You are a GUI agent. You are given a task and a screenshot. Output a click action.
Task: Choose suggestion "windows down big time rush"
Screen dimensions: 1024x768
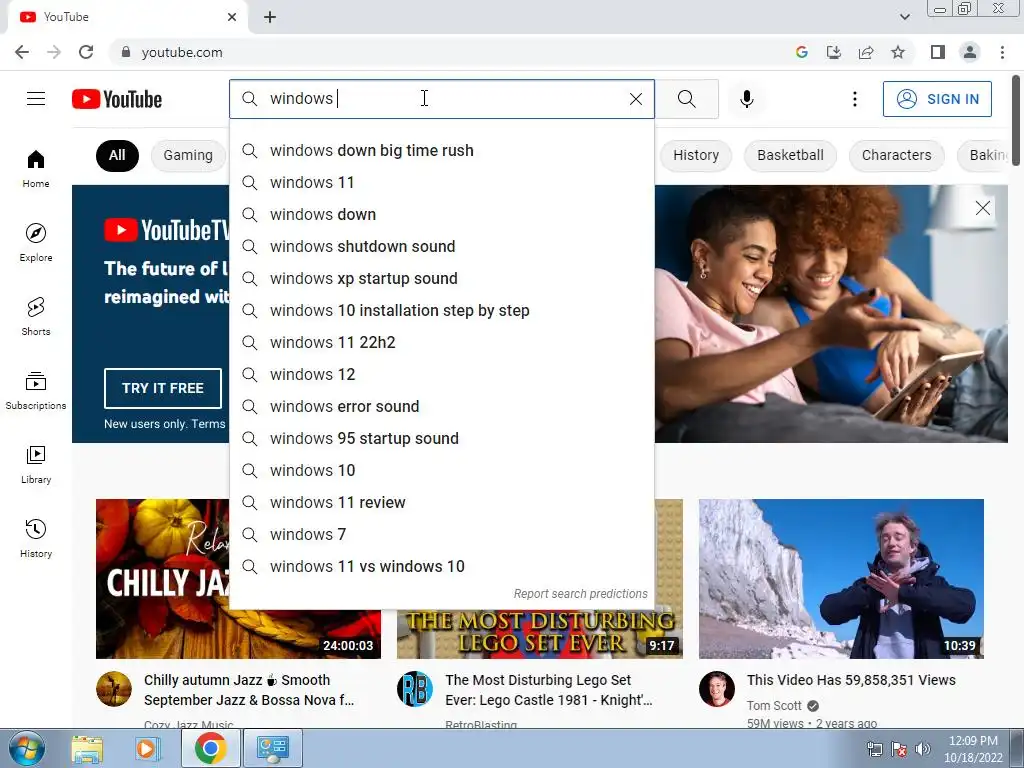point(442,150)
